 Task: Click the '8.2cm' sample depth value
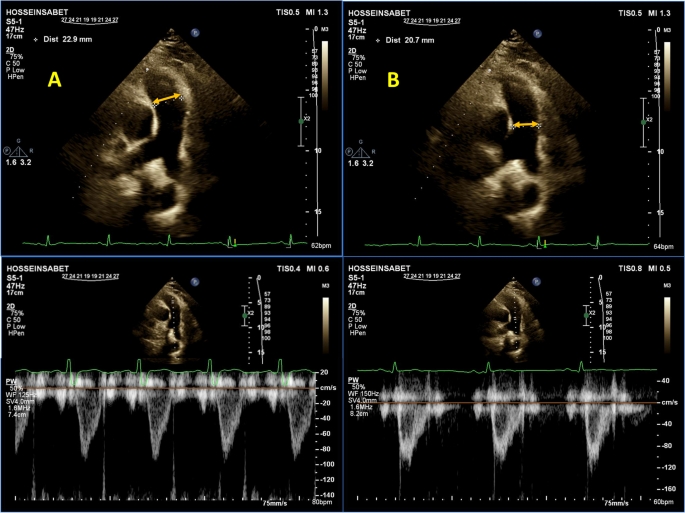[358, 413]
